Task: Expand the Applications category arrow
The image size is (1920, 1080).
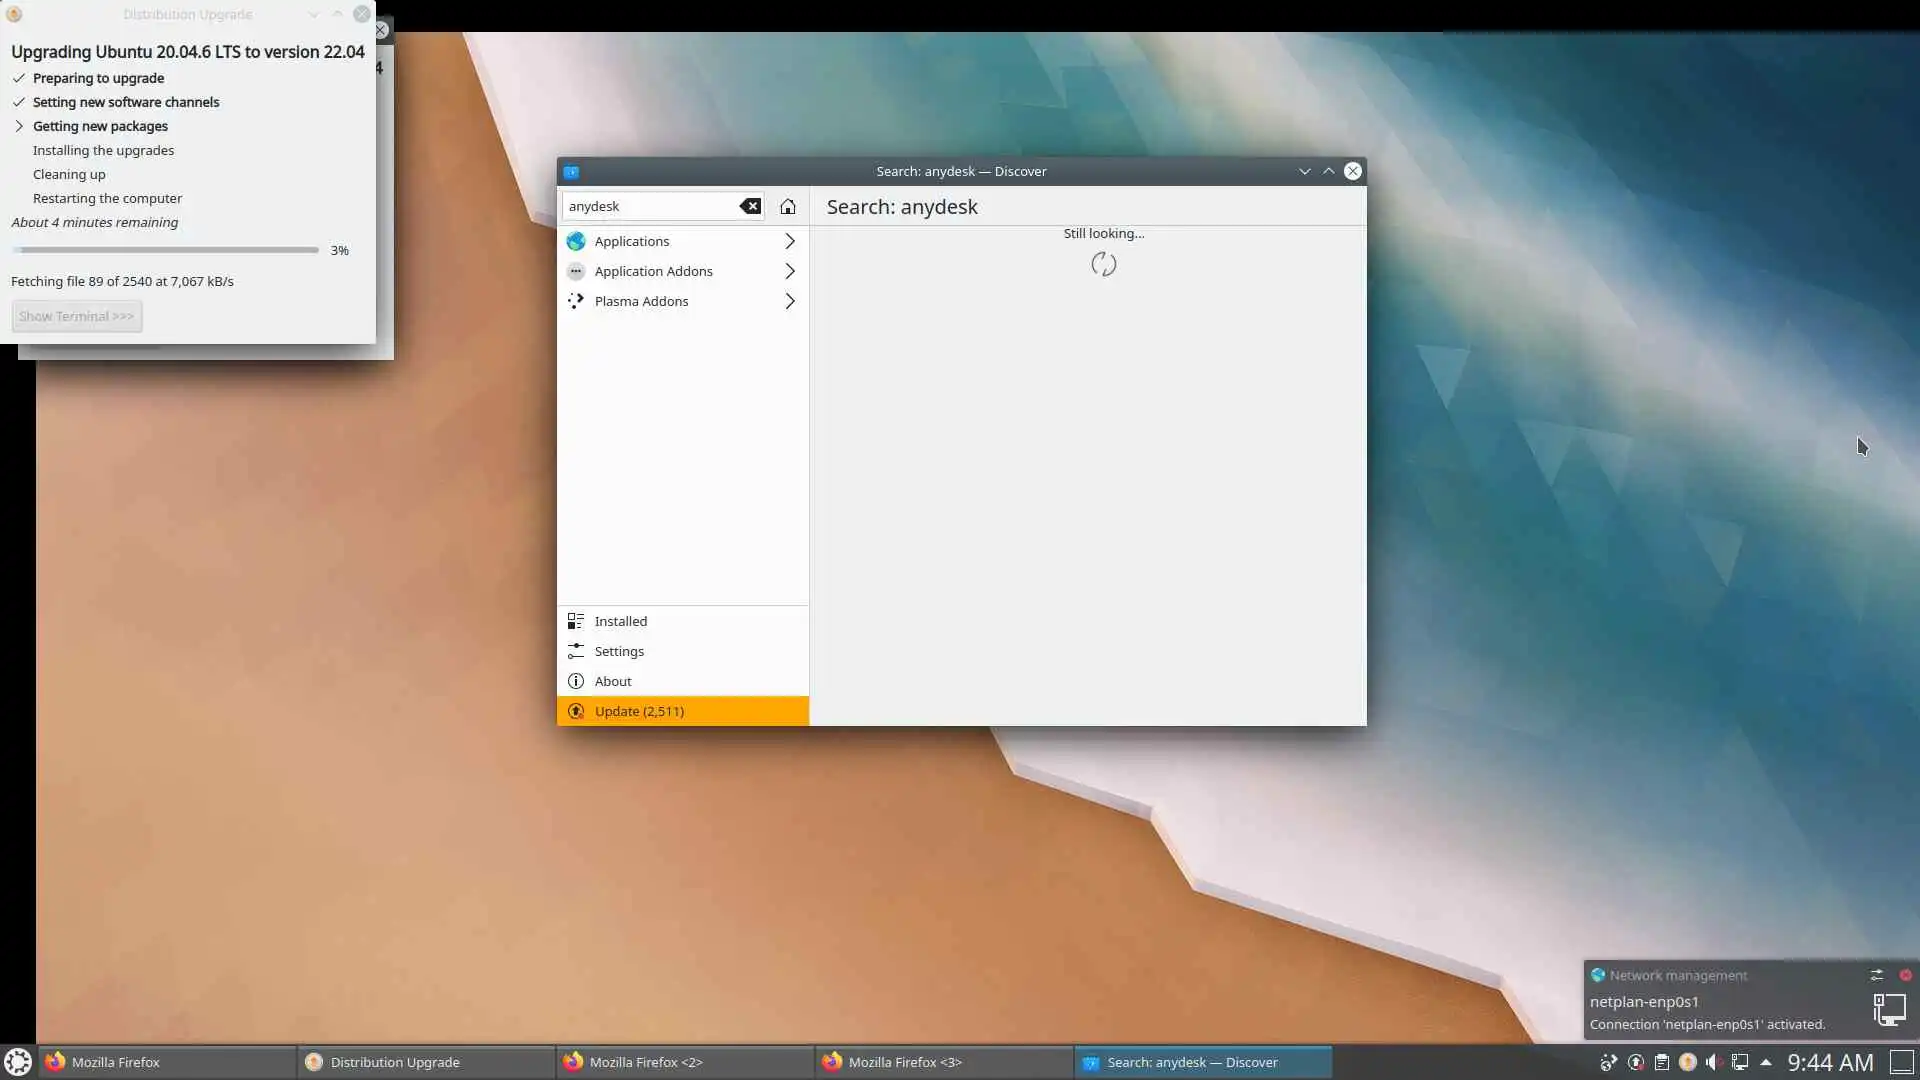Action: (789, 241)
